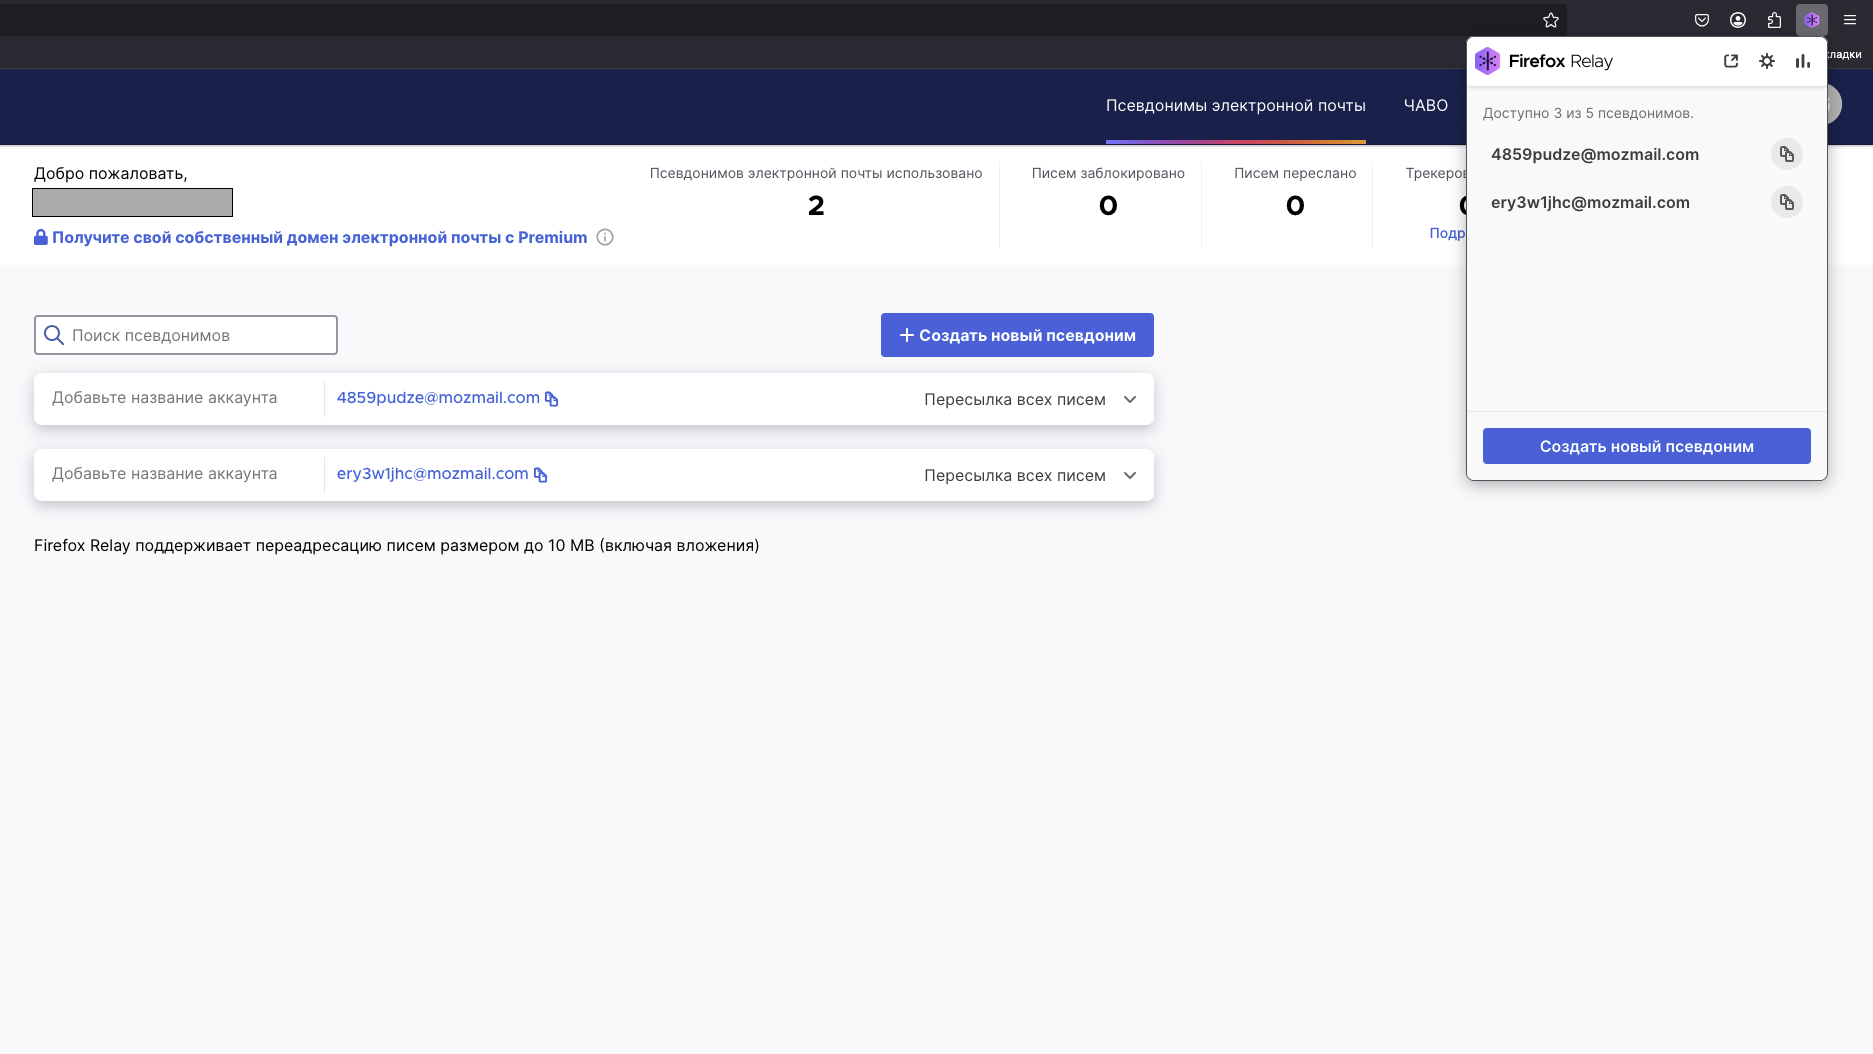
Task: Click Пересылка всех писем for 4859pudze alias
Action: tap(1014, 399)
